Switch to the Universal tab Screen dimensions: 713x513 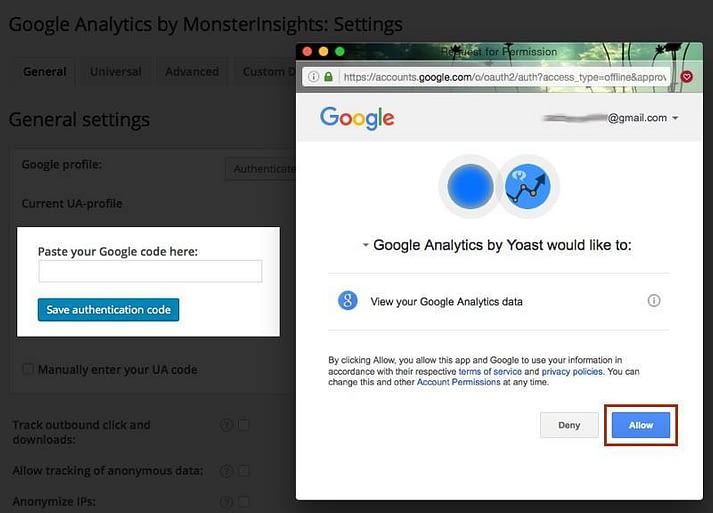point(115,72)
